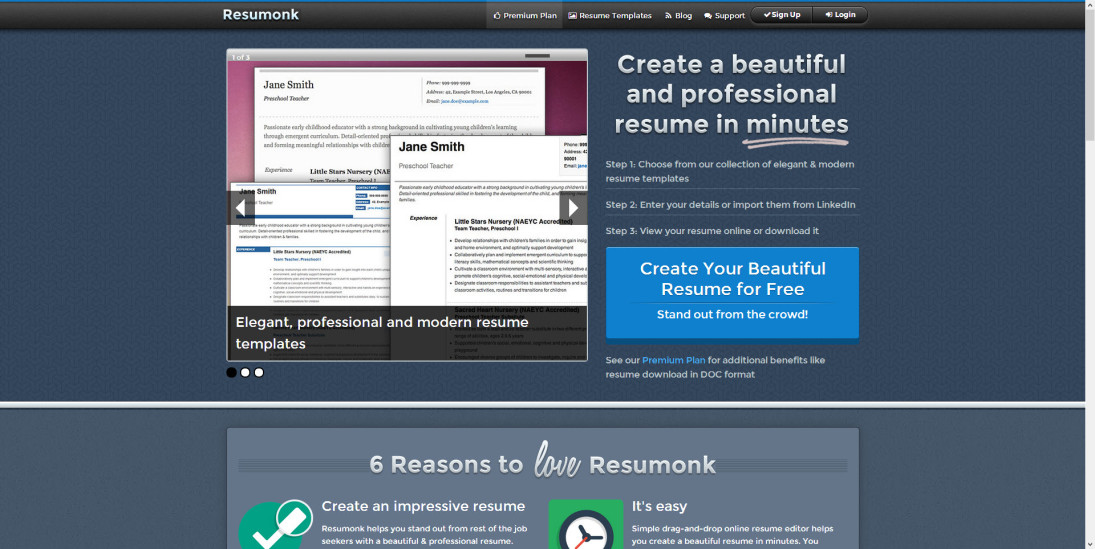Advance the slideshow with right arrow
Screen dimensions: 1095x549
tap(573, 207)
